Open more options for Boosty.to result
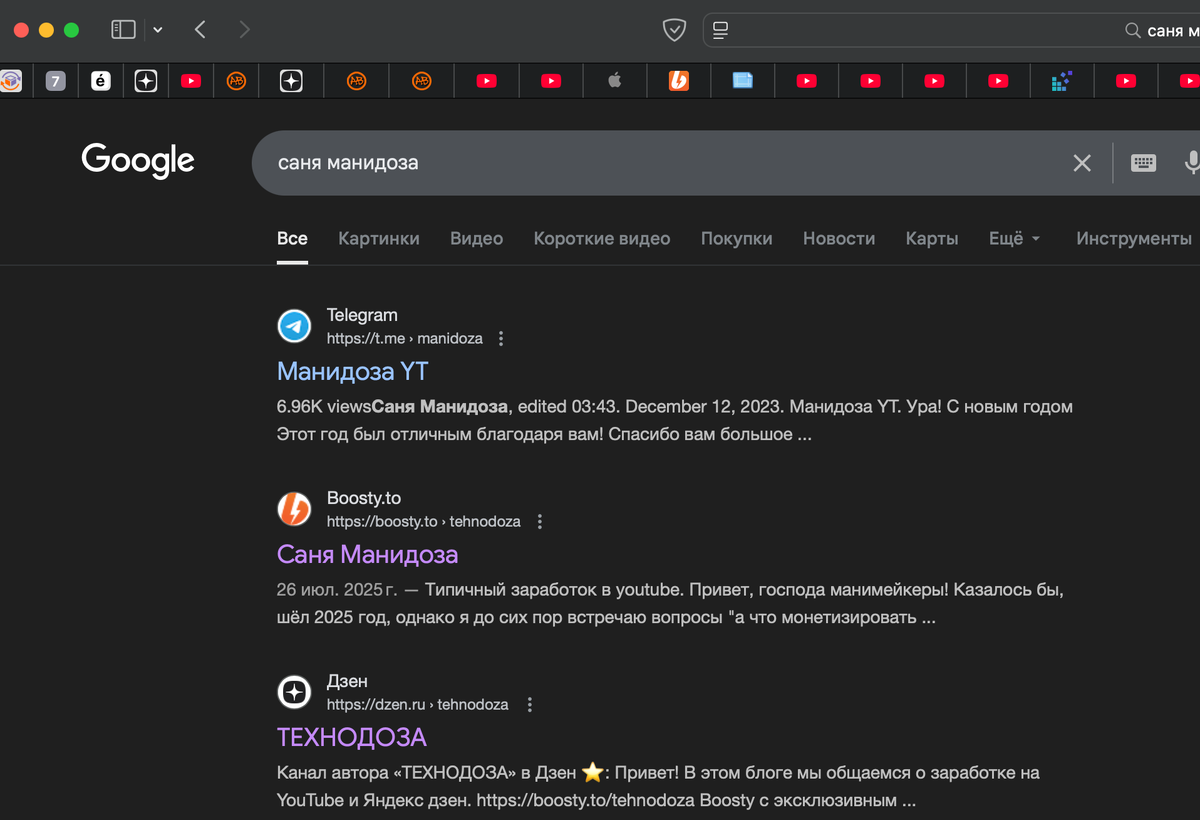 pyautogui.click(x=540, y=521)
